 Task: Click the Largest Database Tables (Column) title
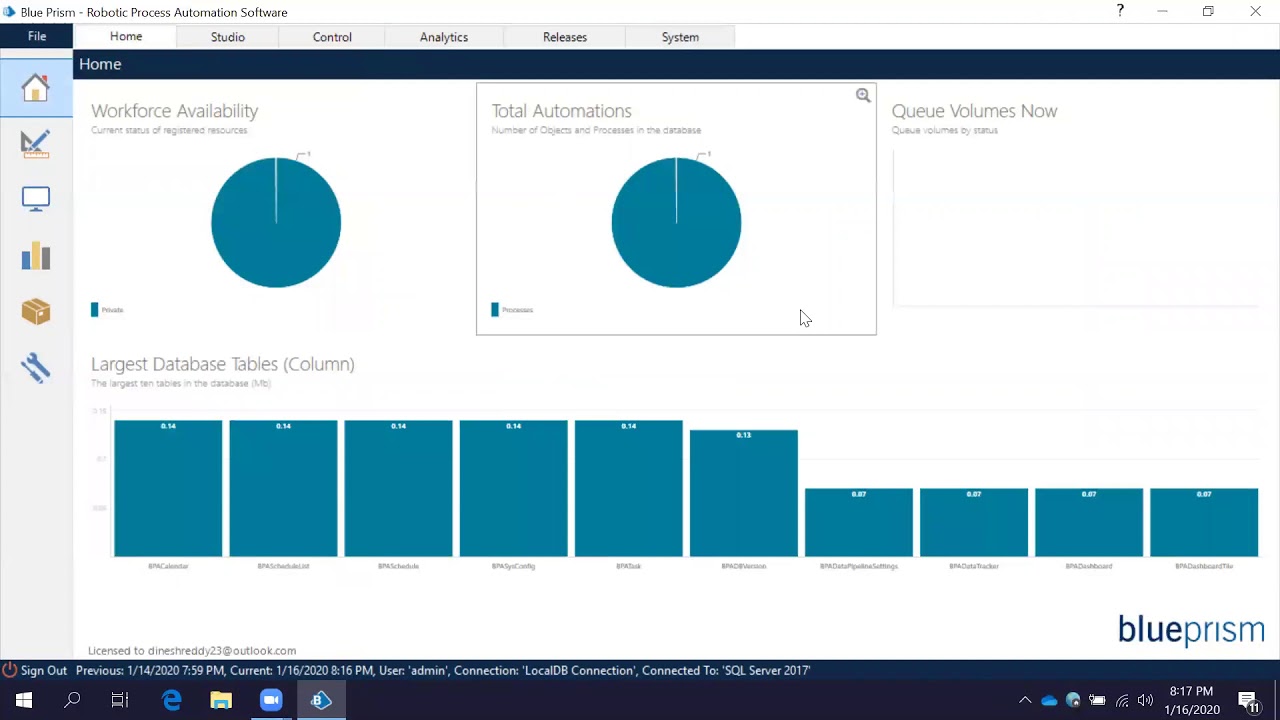coord(223,364)
